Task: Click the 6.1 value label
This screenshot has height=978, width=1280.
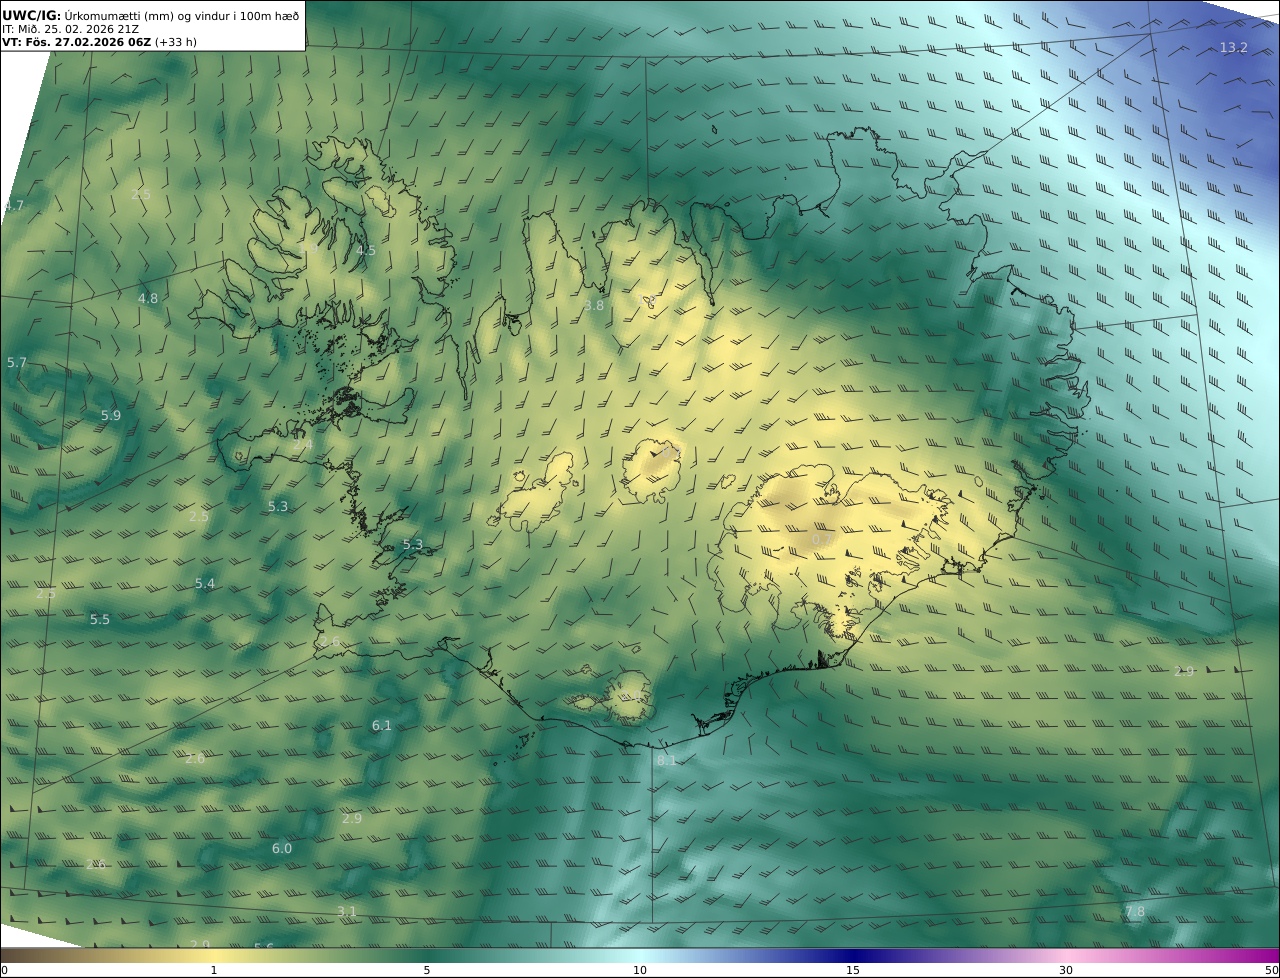Action: [382, 726]
